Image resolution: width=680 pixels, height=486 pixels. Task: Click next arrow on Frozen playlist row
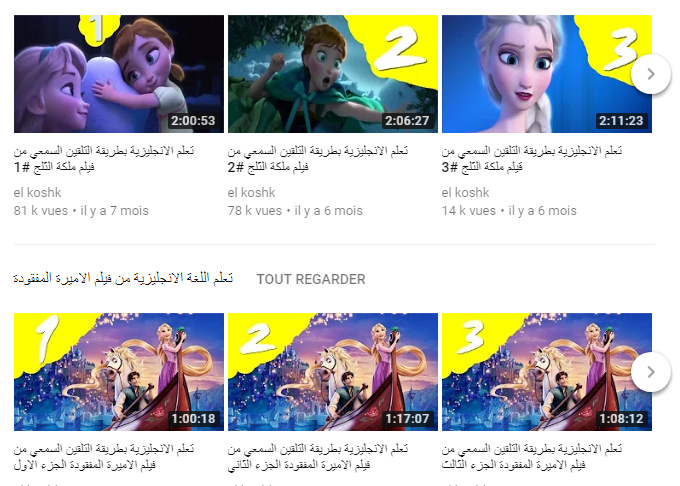coord(651,74)
